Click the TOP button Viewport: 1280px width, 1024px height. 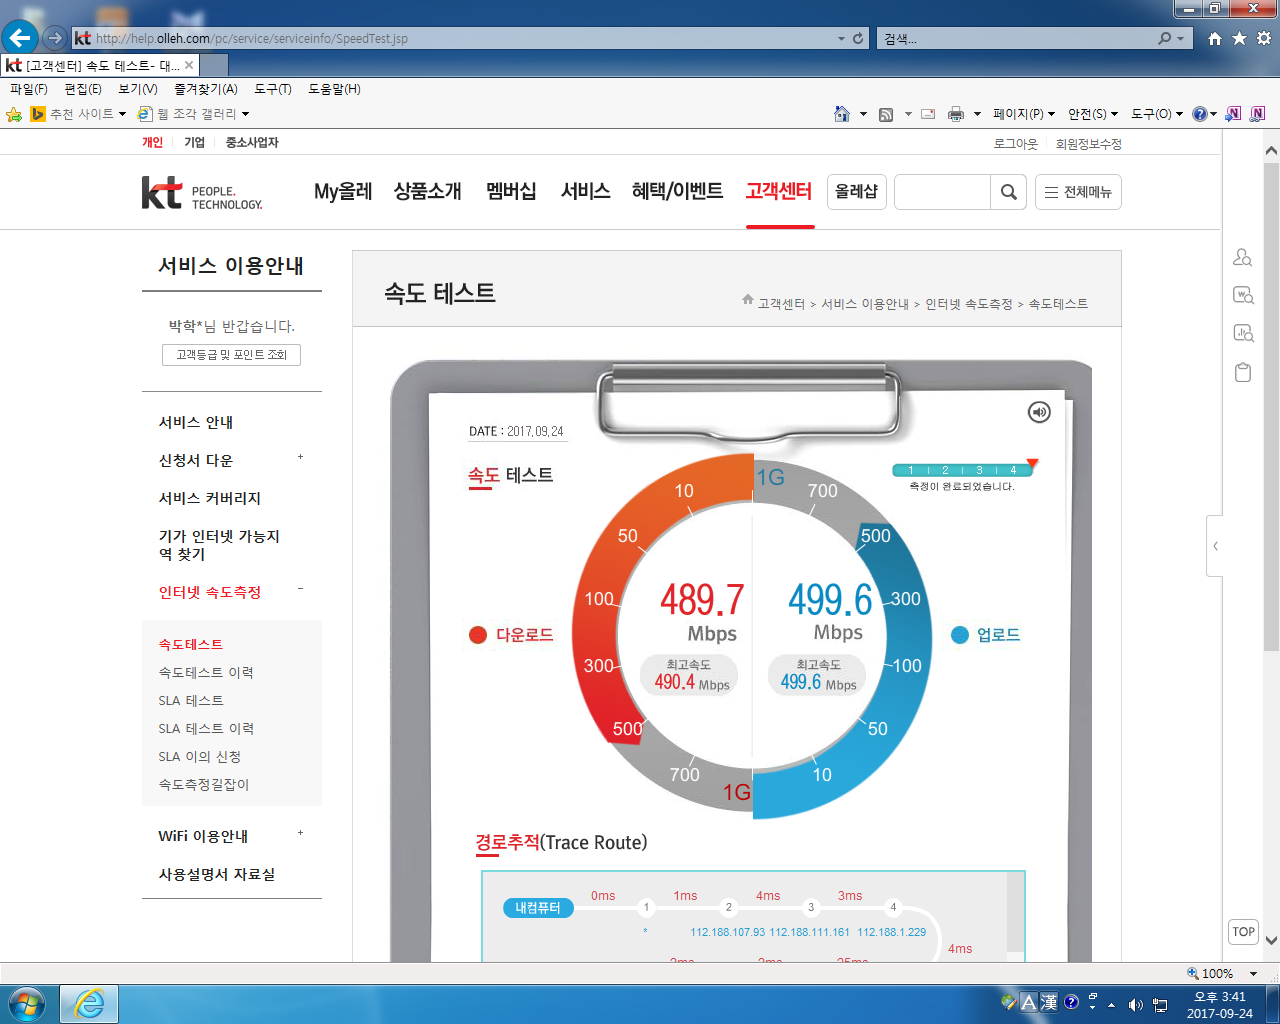point(1243,932)
